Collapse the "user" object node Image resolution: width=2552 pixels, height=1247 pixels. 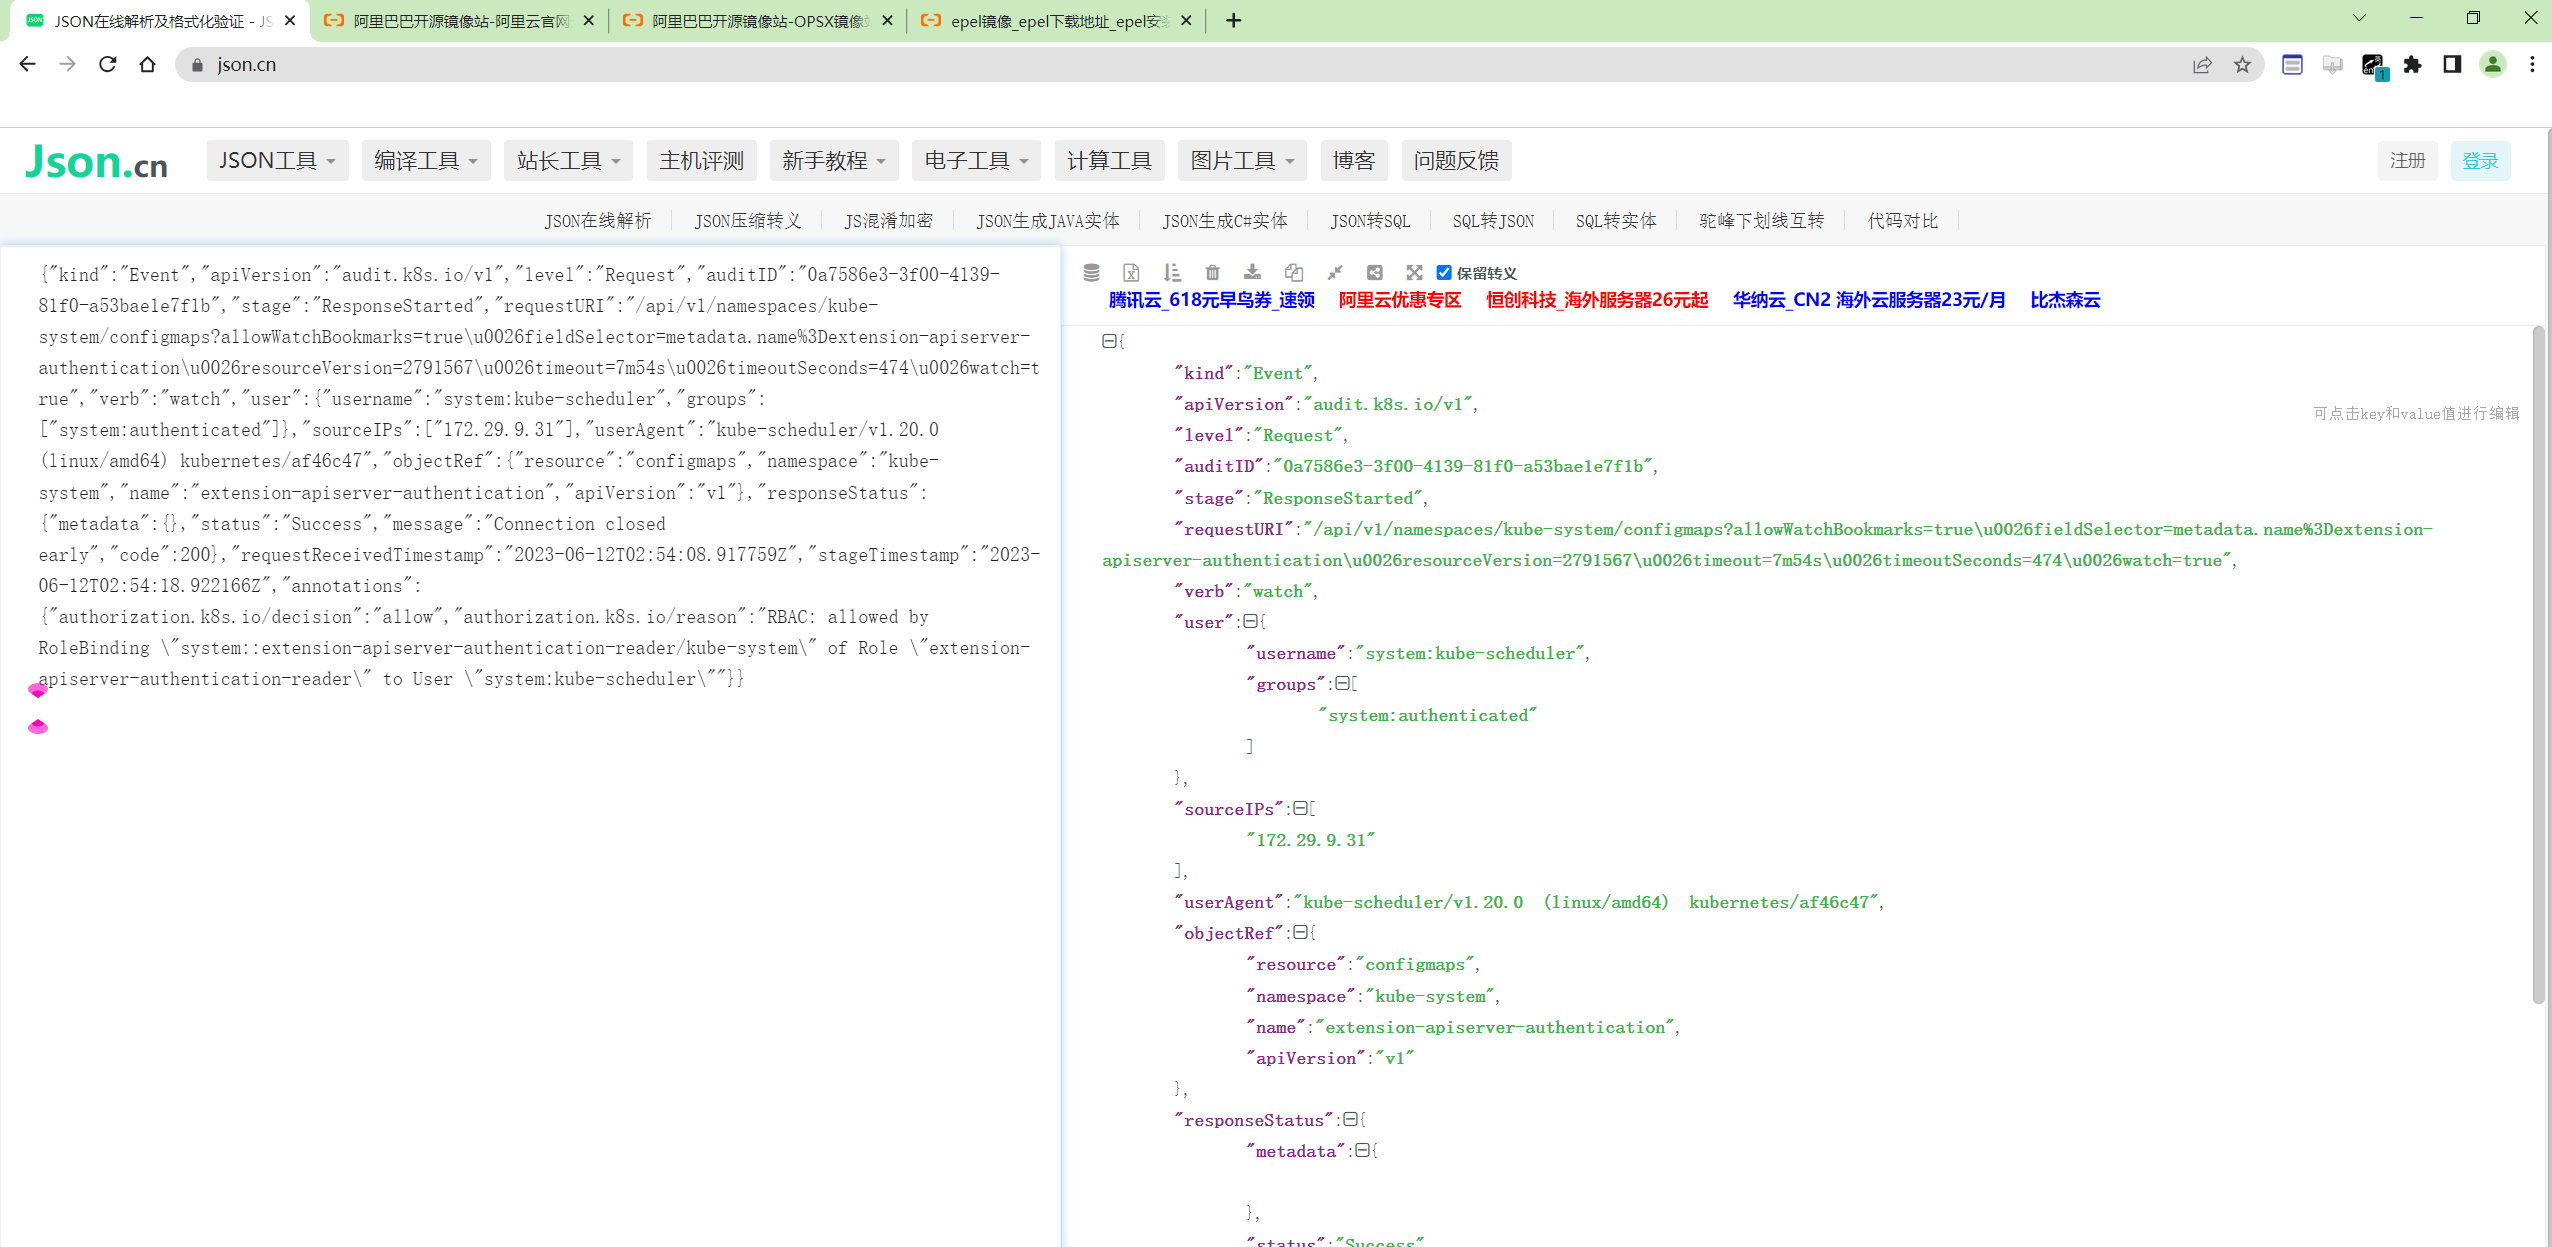[1249, 621]
